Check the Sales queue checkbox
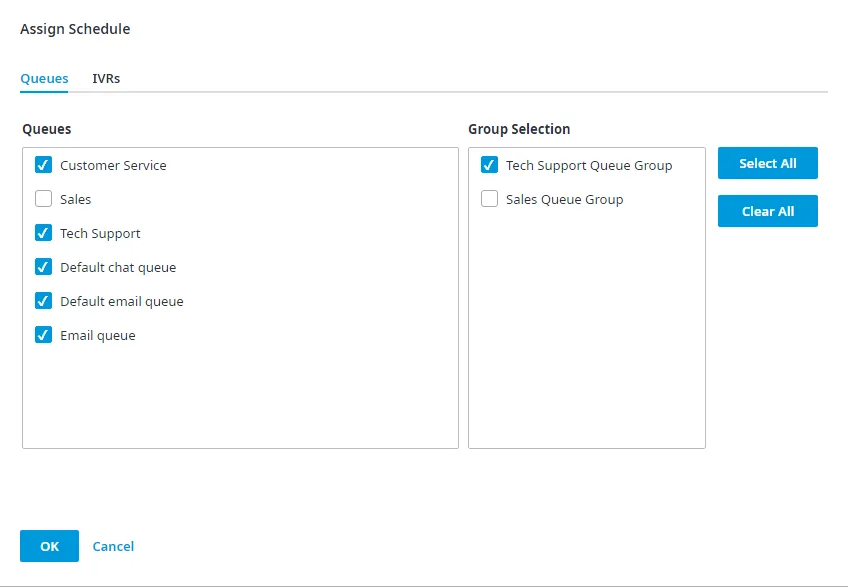This screenshot has width=848, height=587. (43, 199)
